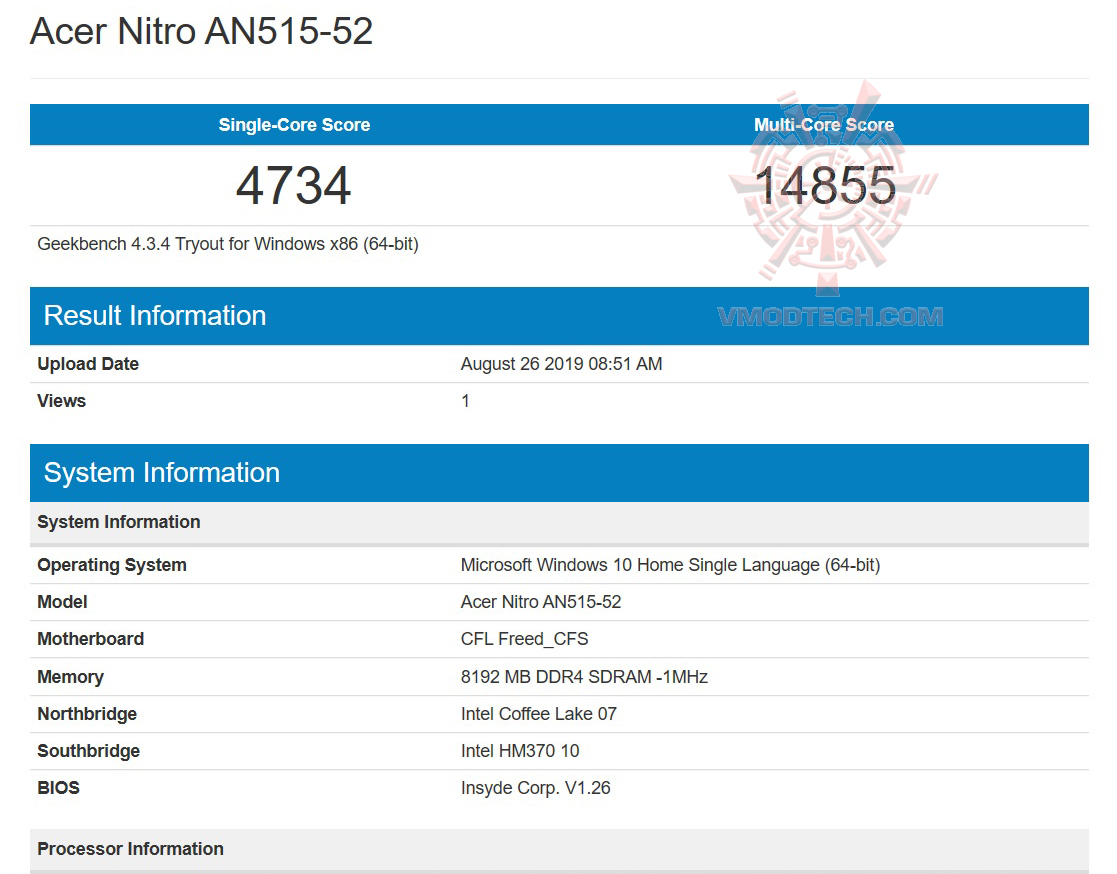Select the Multi-Core Score header

pos(824,125)
